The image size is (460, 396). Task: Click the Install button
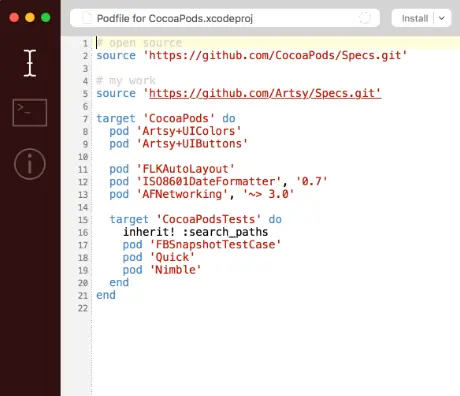(415, 18)
